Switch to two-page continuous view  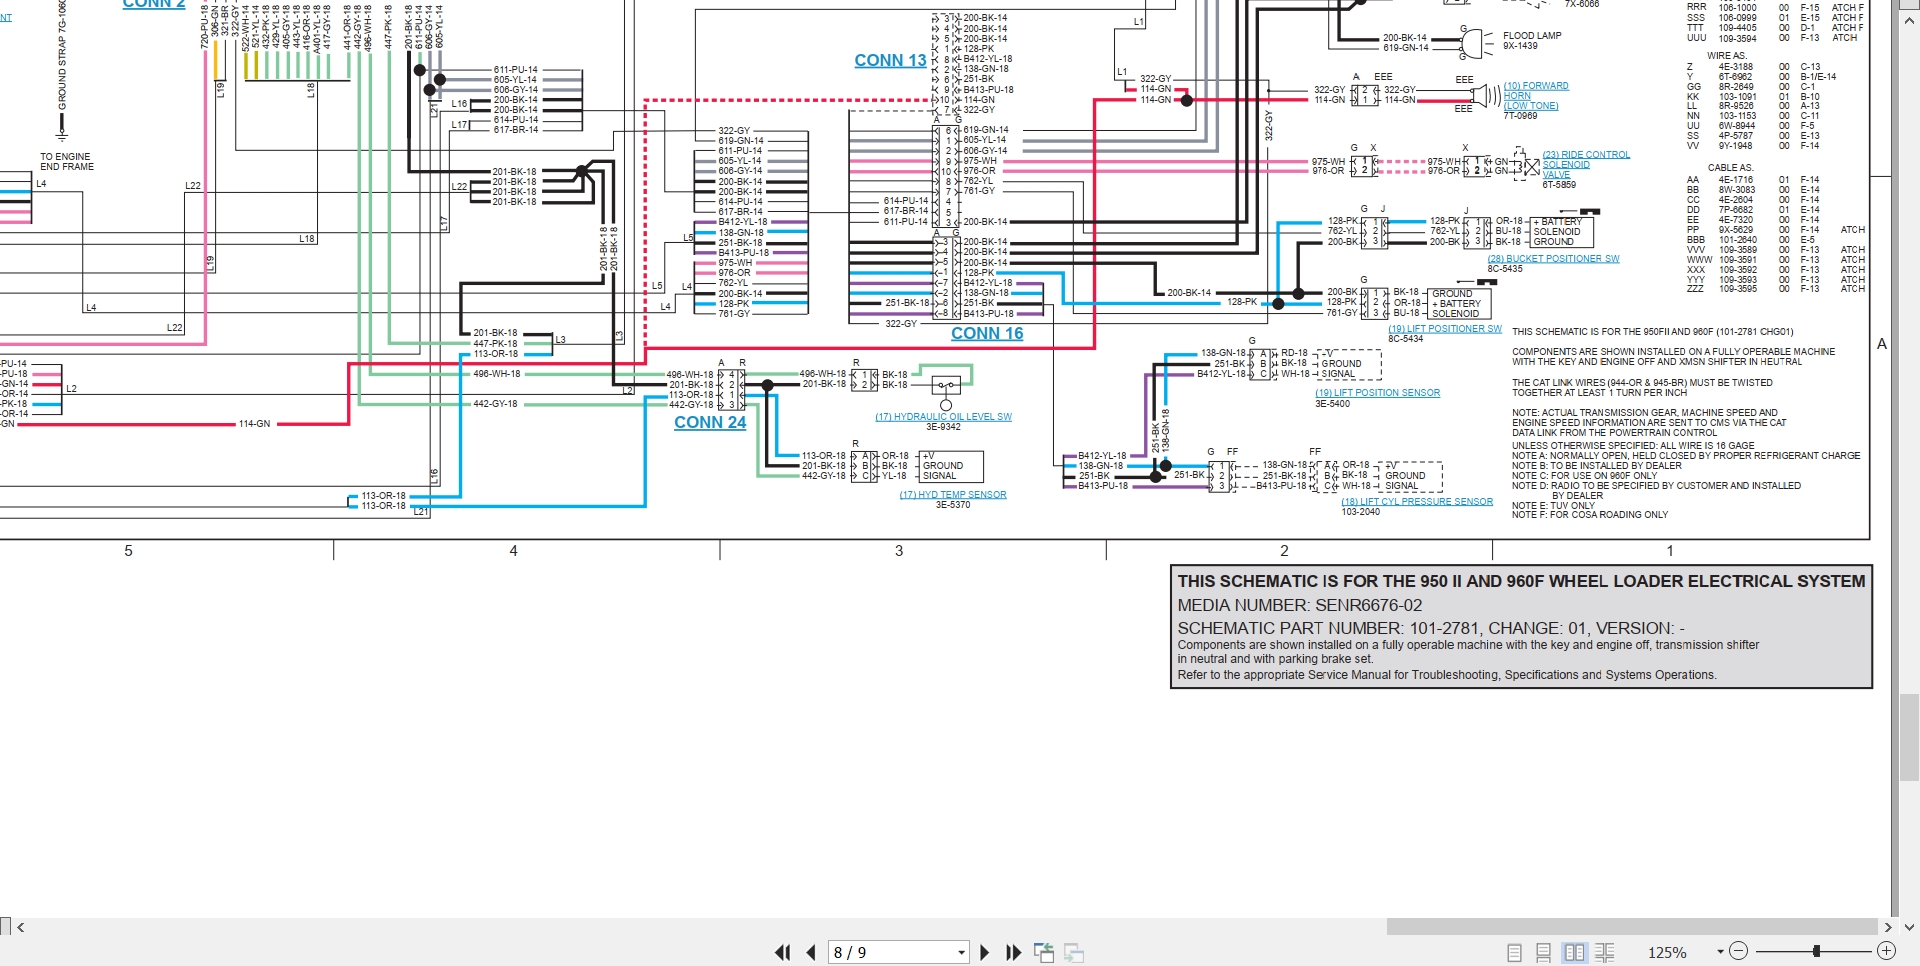[1604, 953]
